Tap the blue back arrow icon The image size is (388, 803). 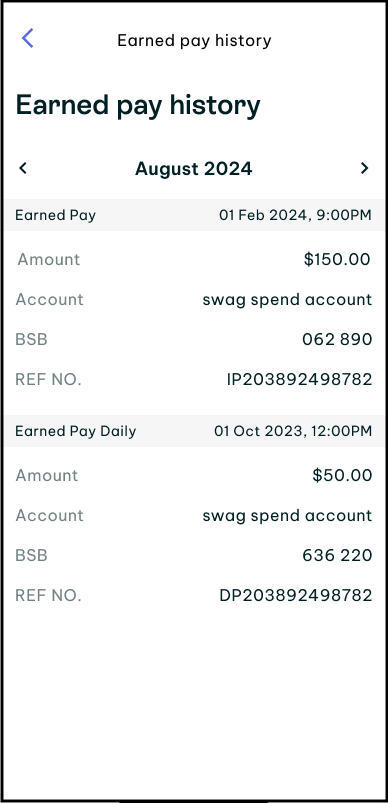point(28,38)
